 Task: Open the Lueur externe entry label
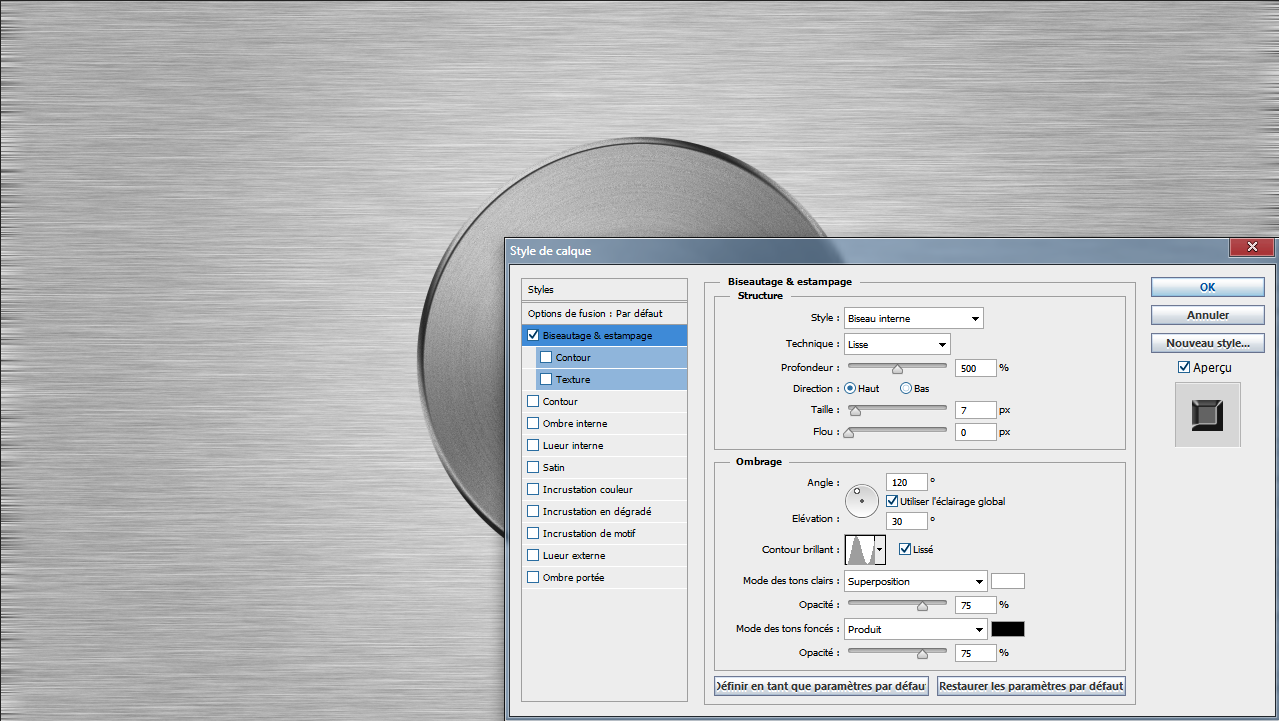tap(574, 556)
